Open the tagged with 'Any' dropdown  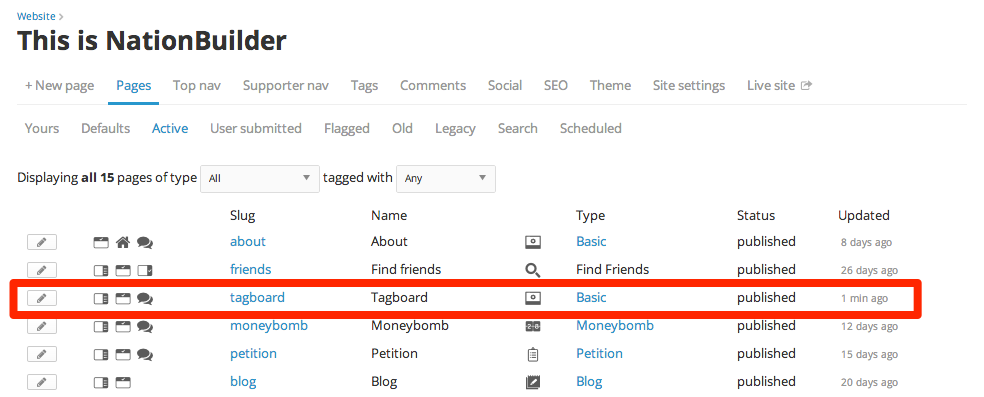[446, 178]
